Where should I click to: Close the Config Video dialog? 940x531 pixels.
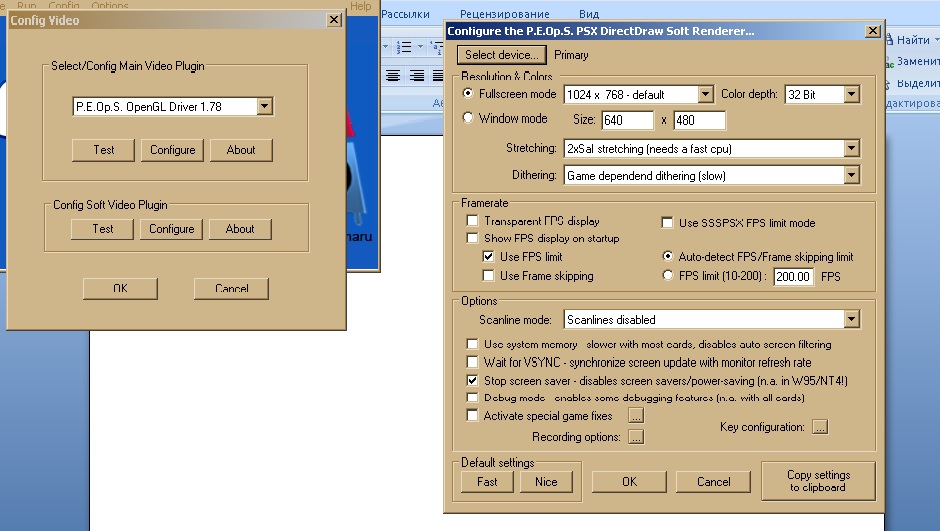tap(334, 20)
